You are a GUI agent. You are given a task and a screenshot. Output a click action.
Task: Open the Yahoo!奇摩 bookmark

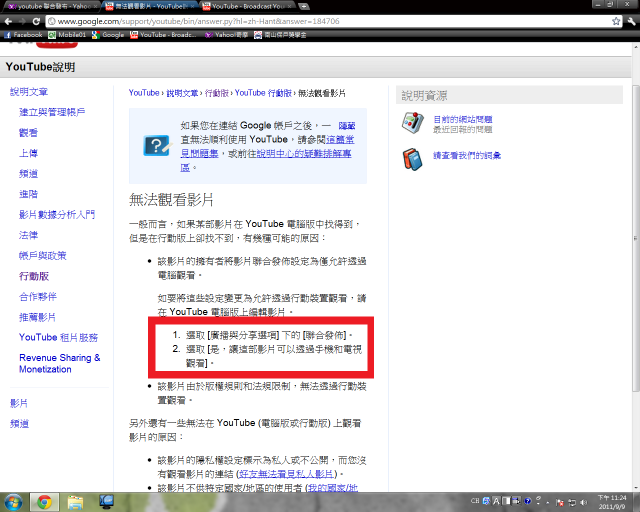click(227, 35)
